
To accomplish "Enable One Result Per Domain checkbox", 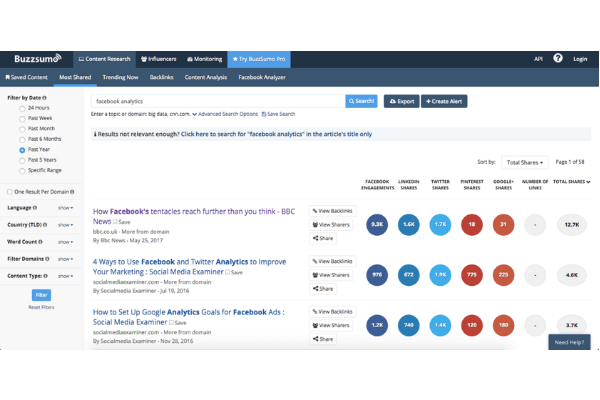I will (10, 192).
